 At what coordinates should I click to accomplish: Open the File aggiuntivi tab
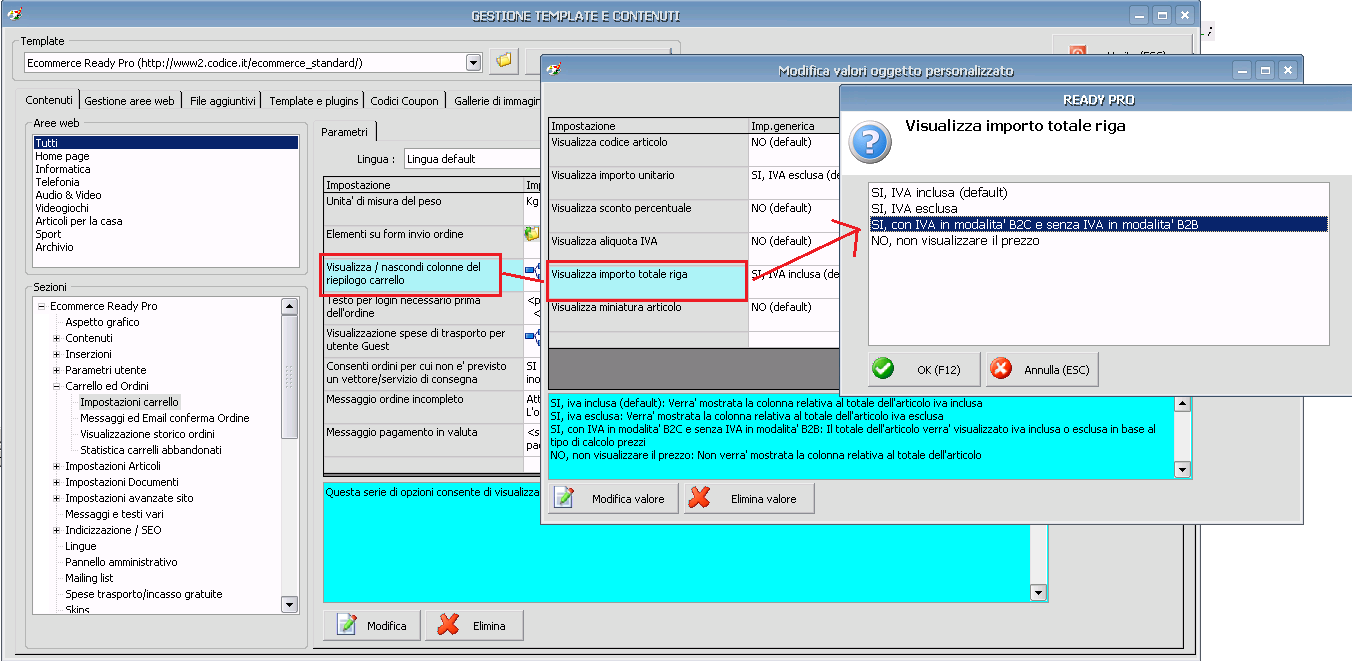[x=223, y=101]
